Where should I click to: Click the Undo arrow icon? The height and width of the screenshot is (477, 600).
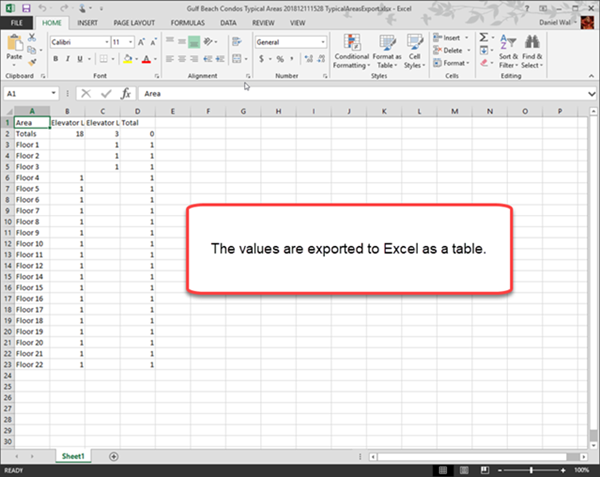coord(42,8)
